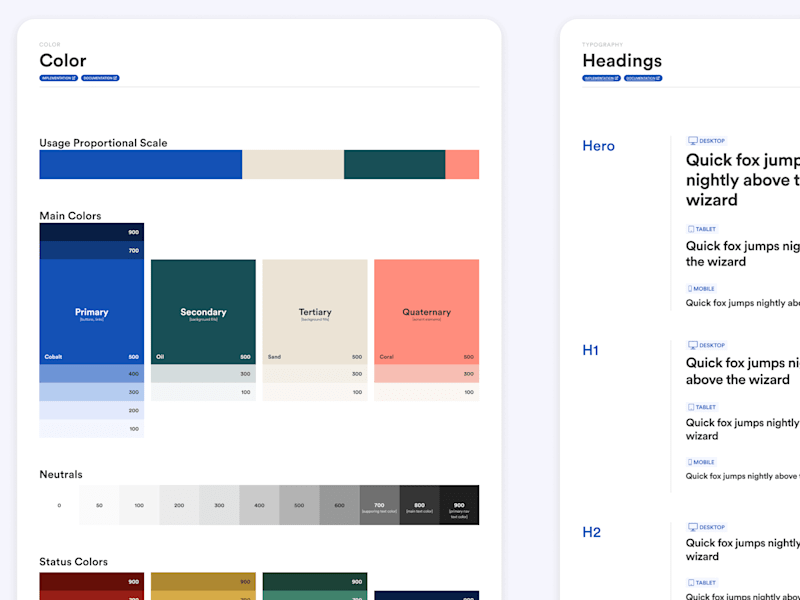
Task: Select the Neutral 400 swatch
Action: point(259,505)
